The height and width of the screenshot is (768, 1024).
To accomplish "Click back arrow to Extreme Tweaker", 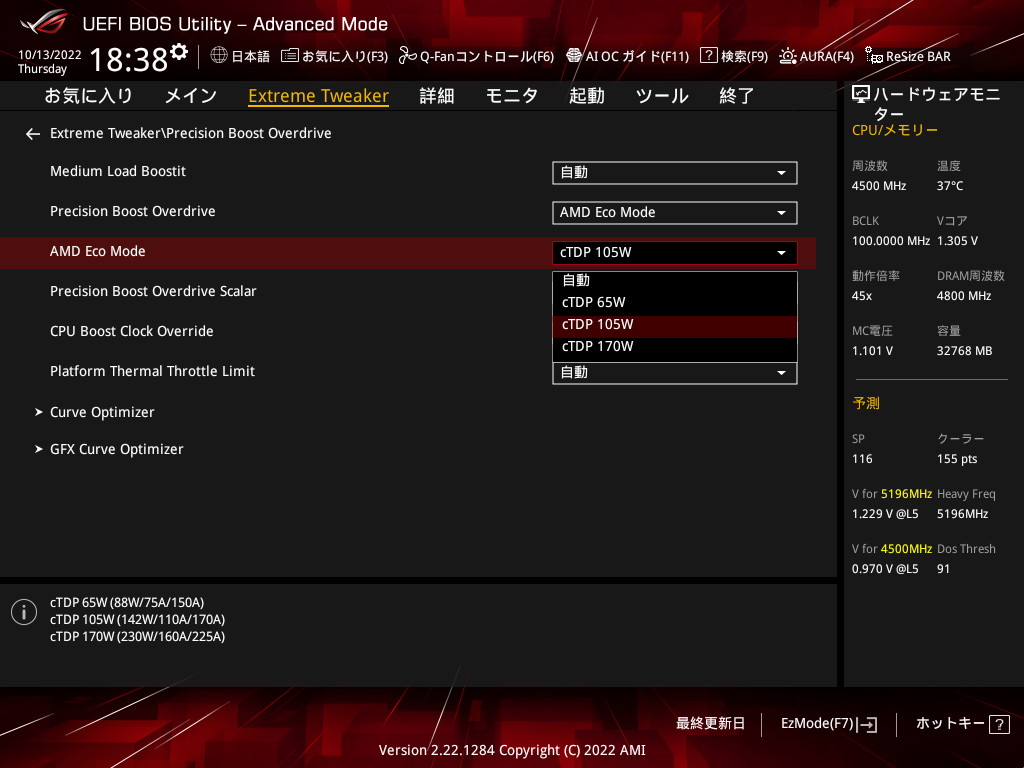I will (x=33, y=134).
